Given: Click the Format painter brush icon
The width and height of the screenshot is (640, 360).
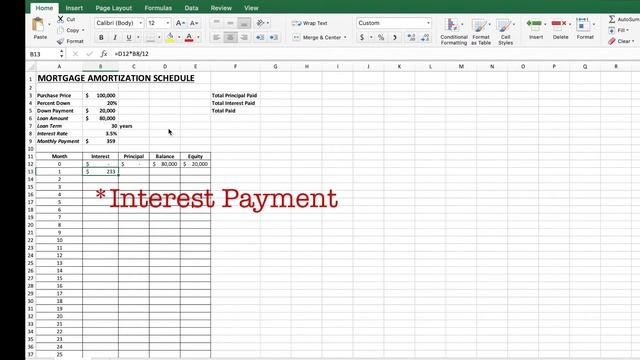Looking at the screenshot, I should (60, 41).
